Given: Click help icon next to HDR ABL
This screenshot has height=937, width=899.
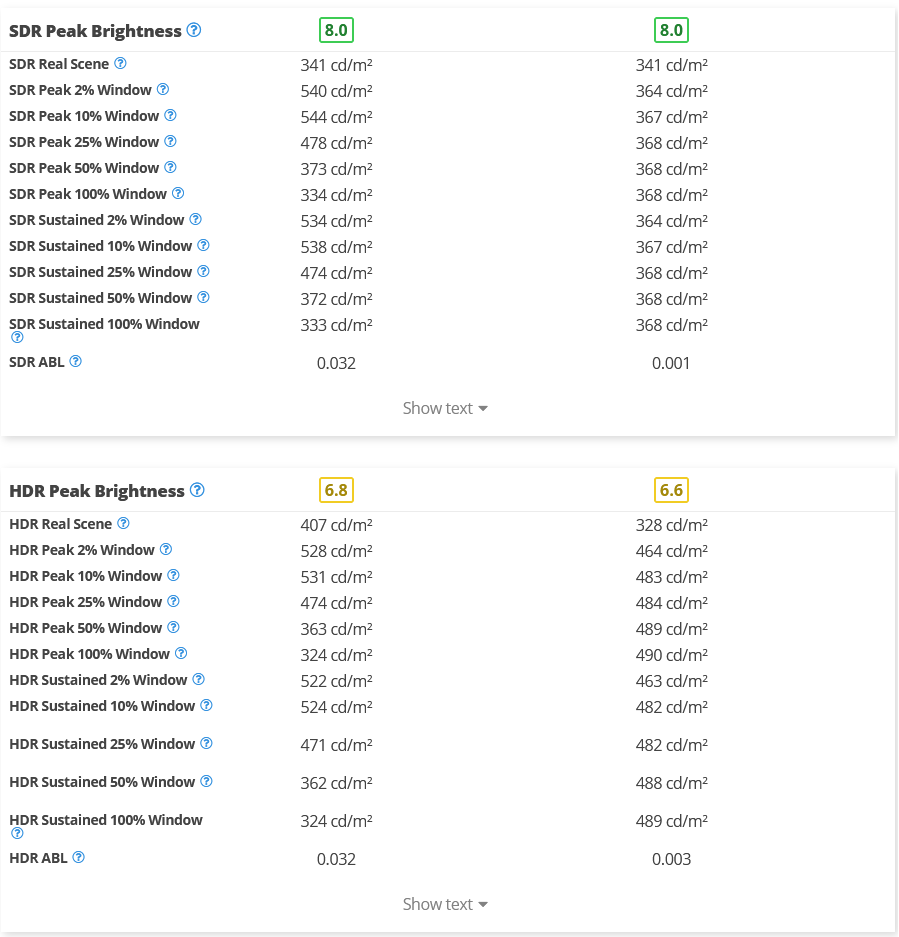Looking at the screenshot, I should click(78, 857).
